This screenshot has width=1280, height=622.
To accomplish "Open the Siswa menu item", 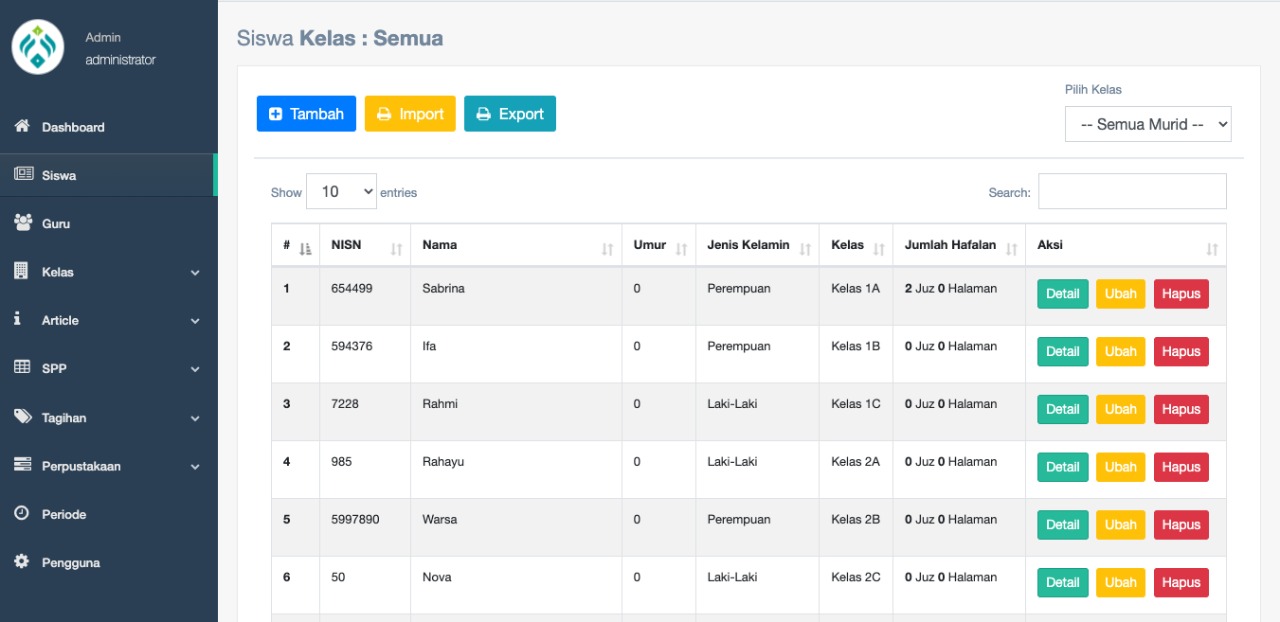I will pos(59,175).
